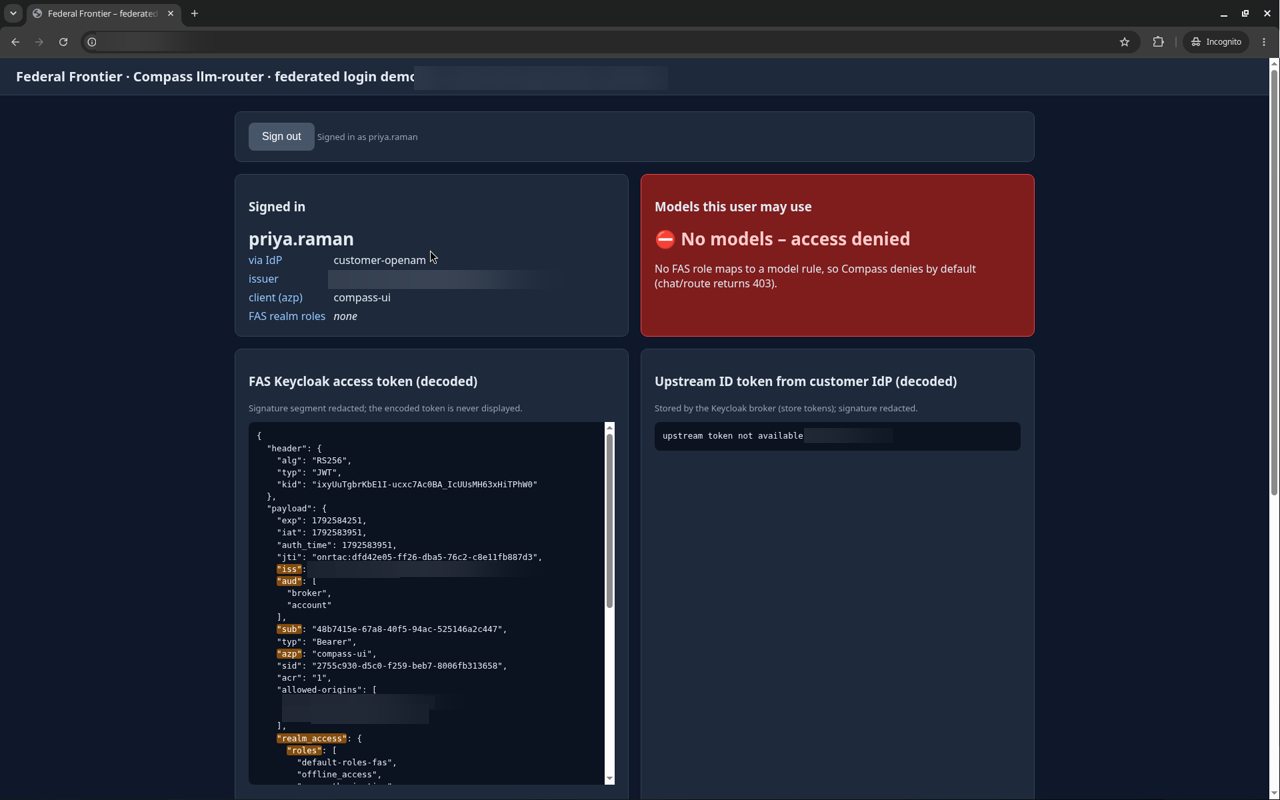Click the highlighted "azp" key in token
The width and height of the screenshot is (1280, 800).
289,654
